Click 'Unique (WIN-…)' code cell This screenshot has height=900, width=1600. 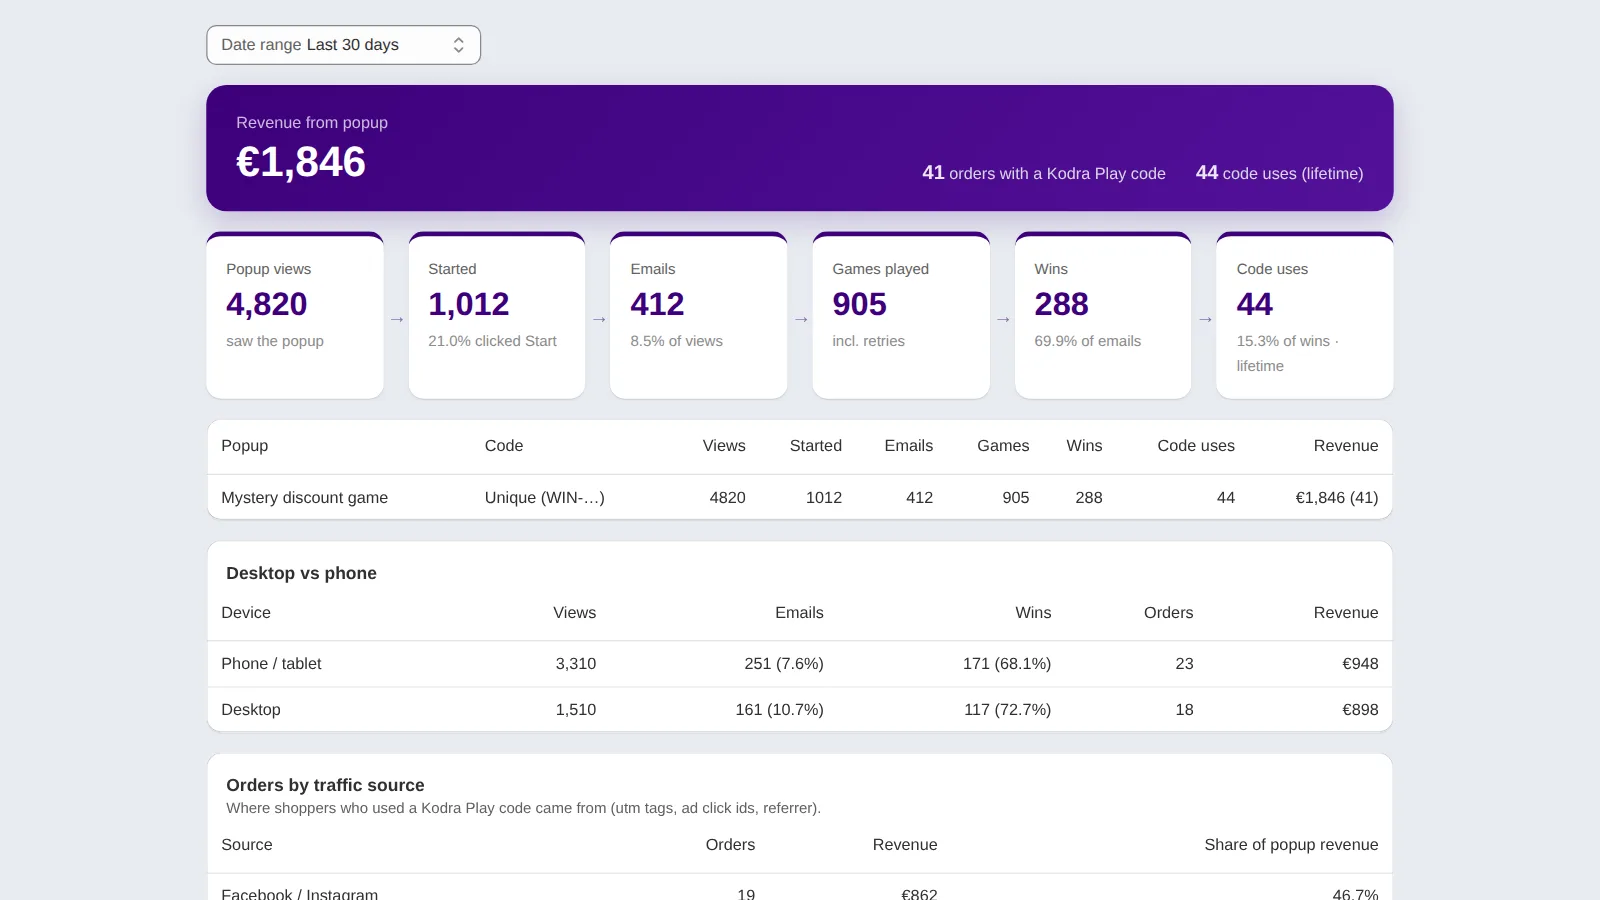pyautogui.click(x=545, y=497)
